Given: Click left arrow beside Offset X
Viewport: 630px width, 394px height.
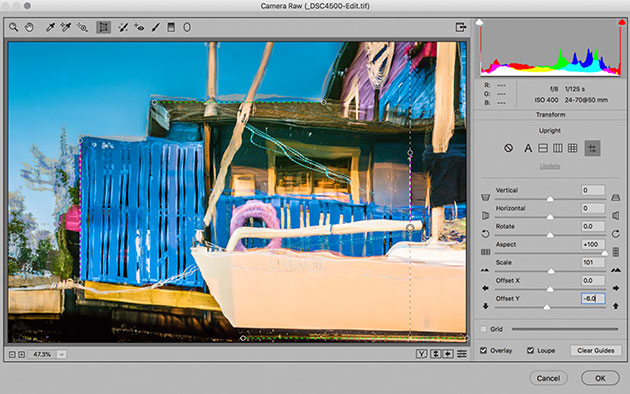Looking at the screenshot, I should tap(485, 288).
